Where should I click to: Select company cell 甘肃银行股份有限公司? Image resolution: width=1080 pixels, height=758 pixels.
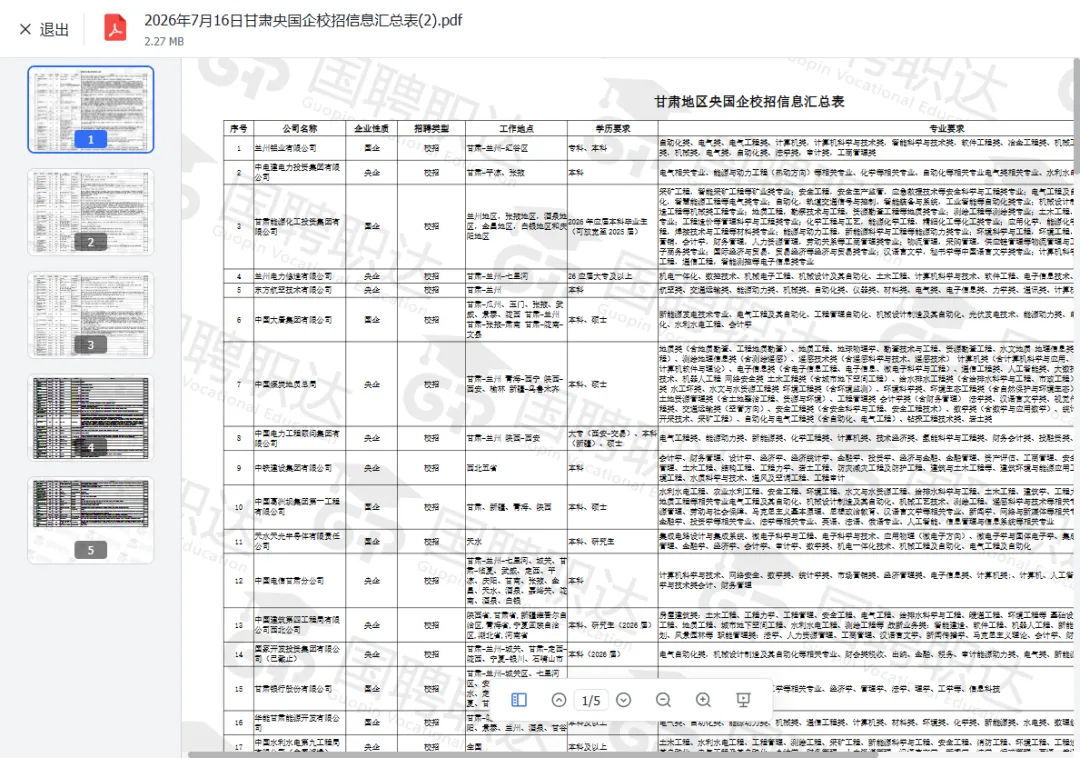300,688
